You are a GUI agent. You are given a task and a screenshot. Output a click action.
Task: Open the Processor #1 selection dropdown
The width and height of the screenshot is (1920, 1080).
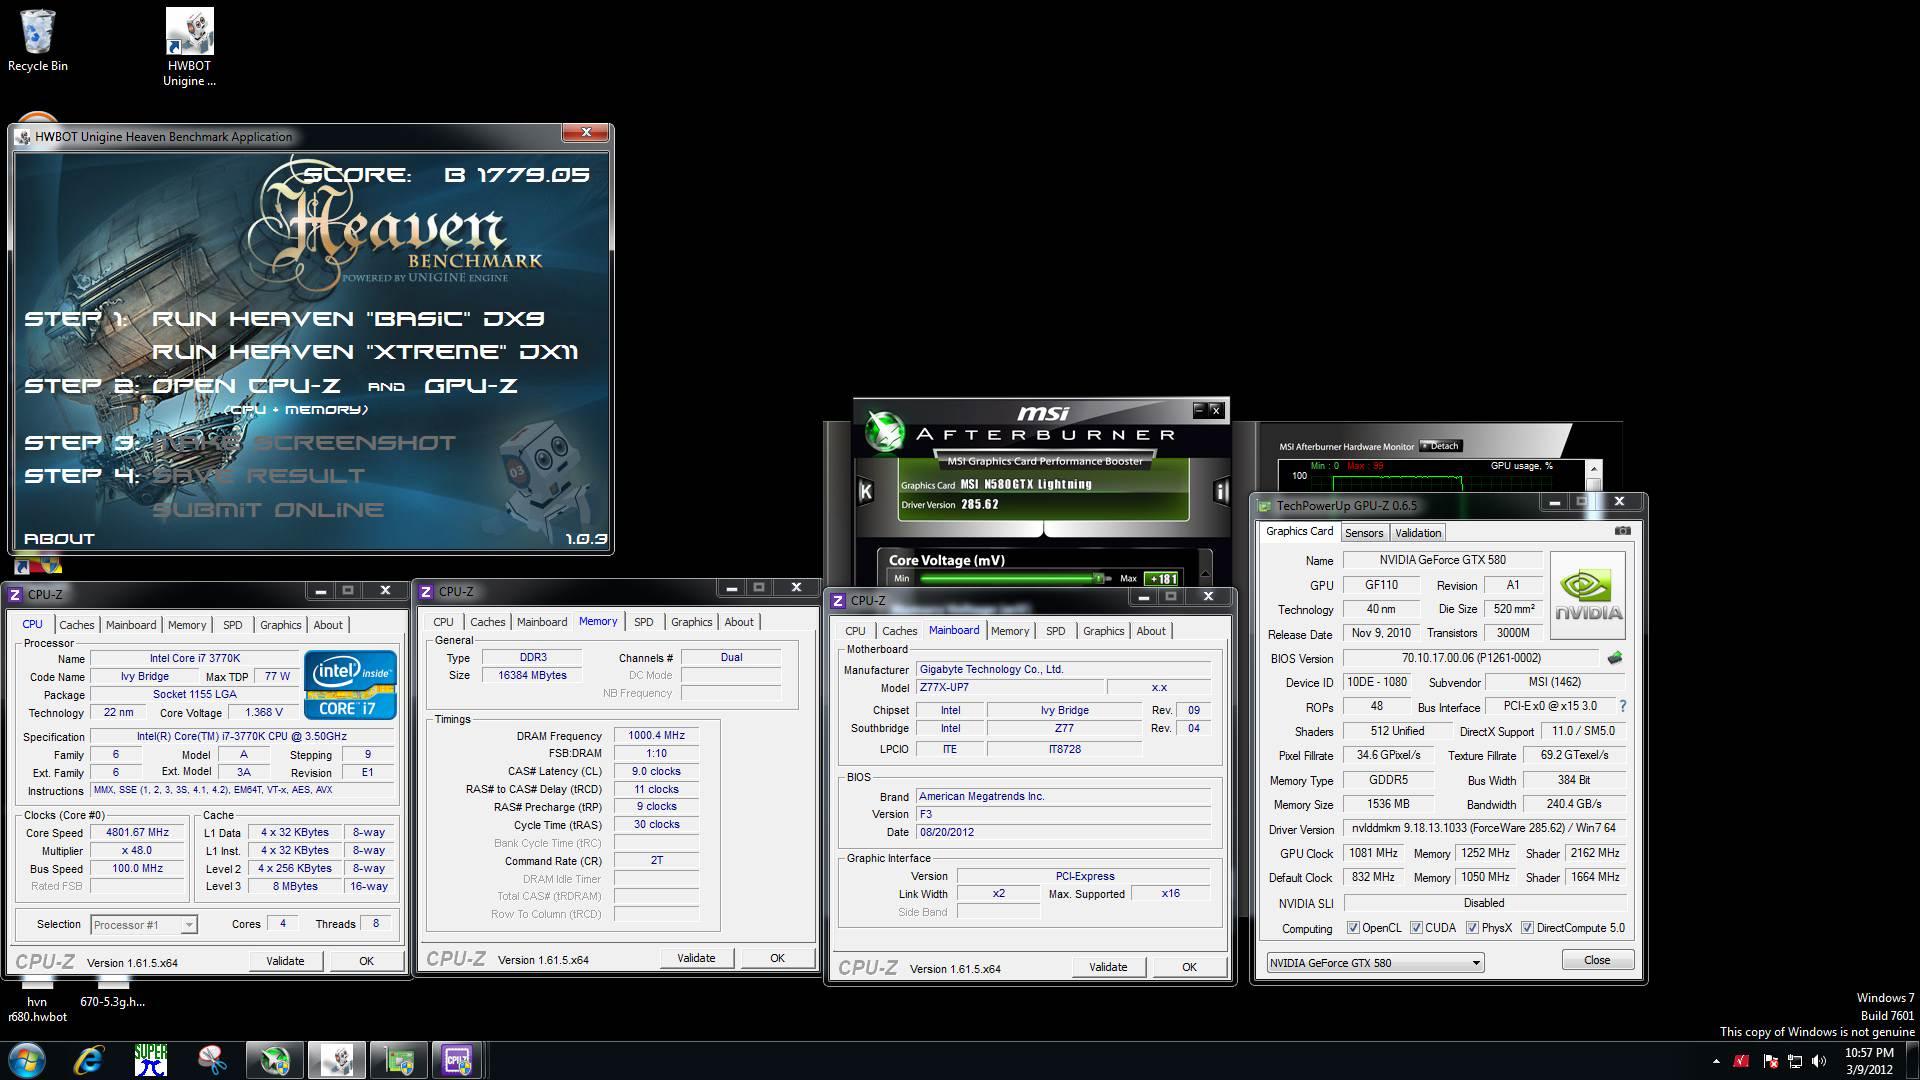pos(143,925)
